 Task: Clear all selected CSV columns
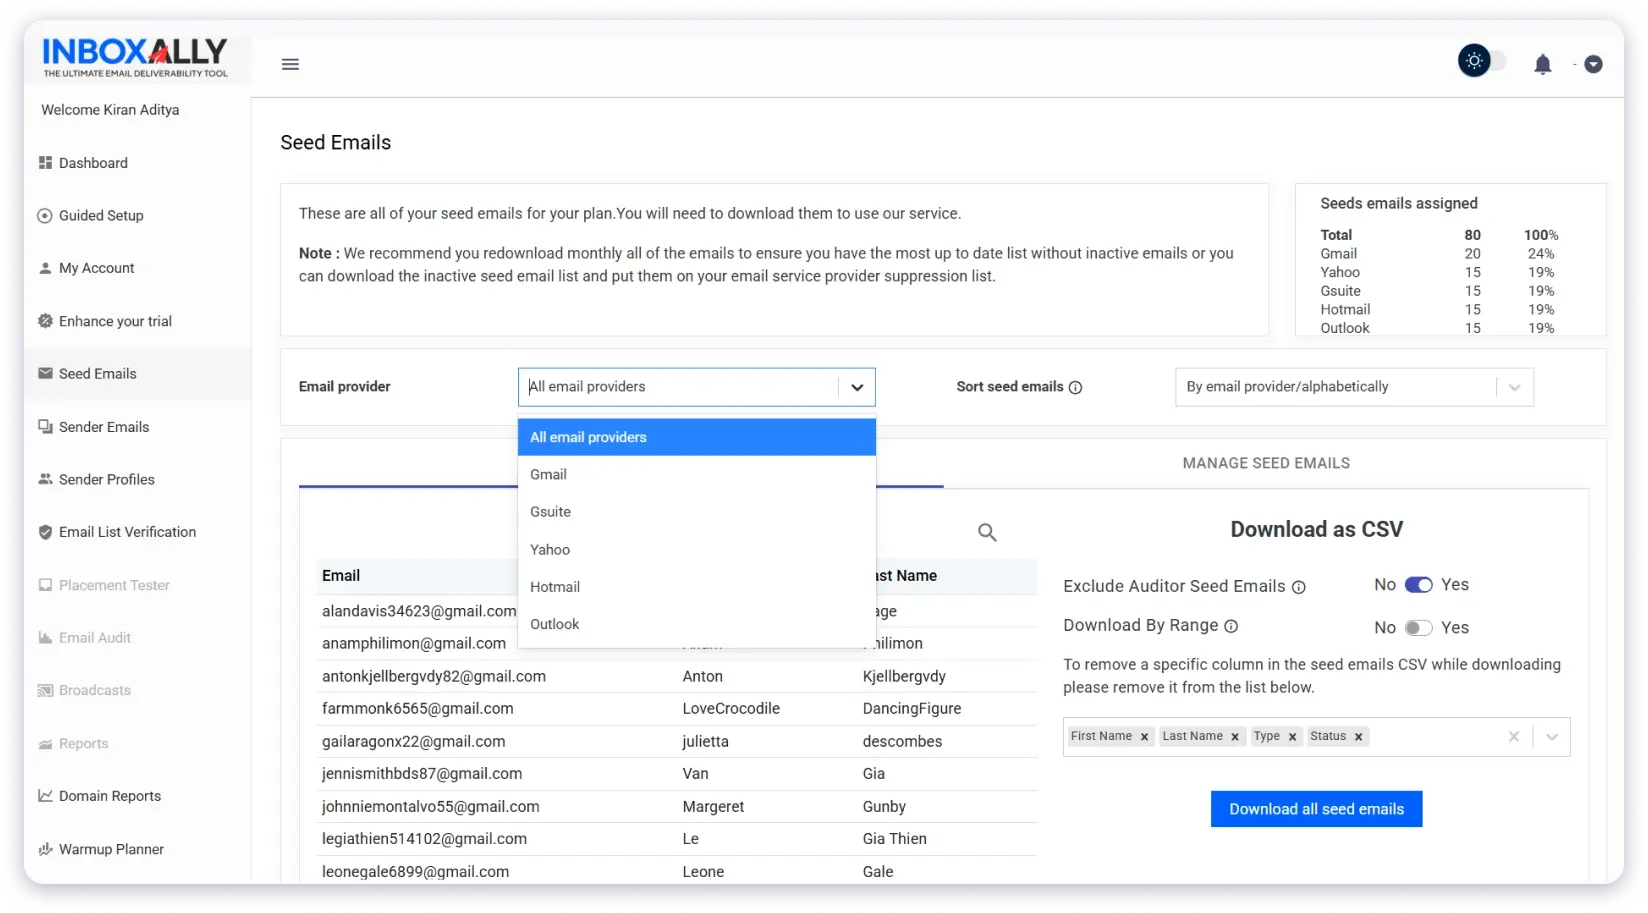[x=1514, y=737]
